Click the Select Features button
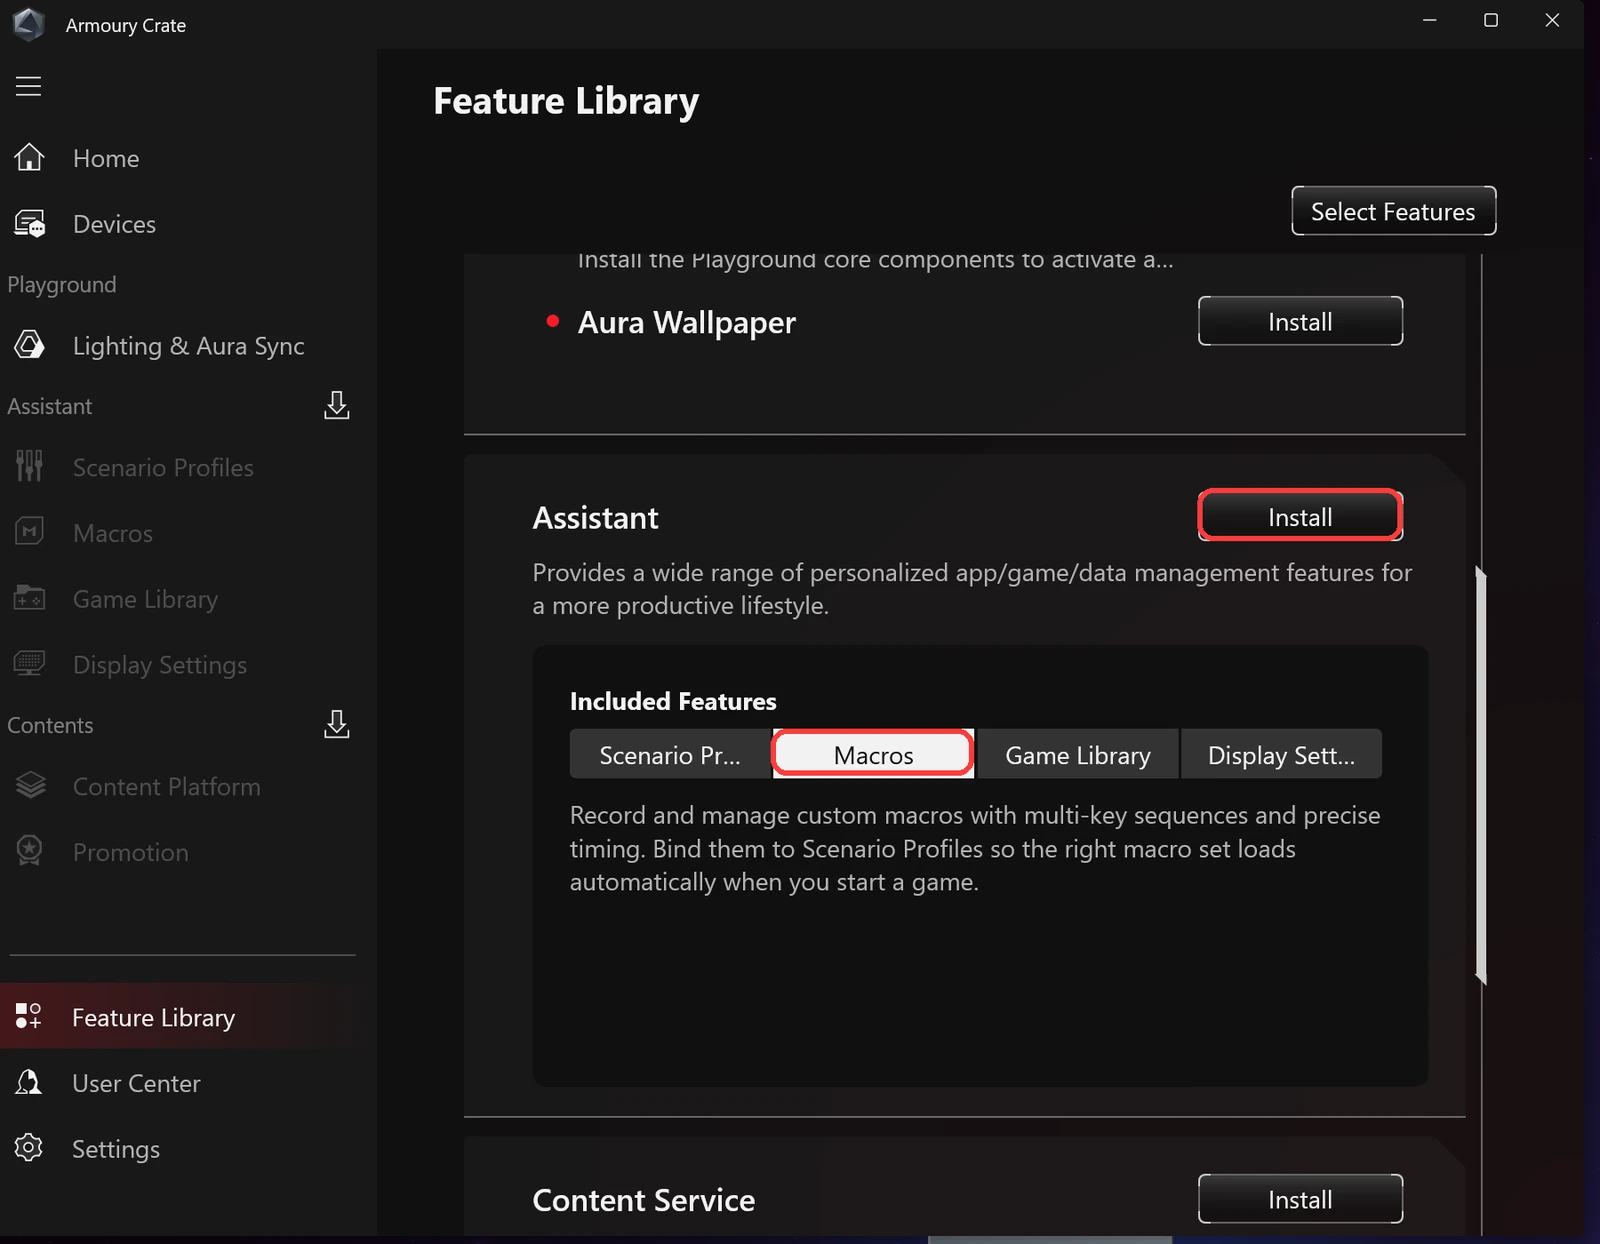 point(1393,211)
